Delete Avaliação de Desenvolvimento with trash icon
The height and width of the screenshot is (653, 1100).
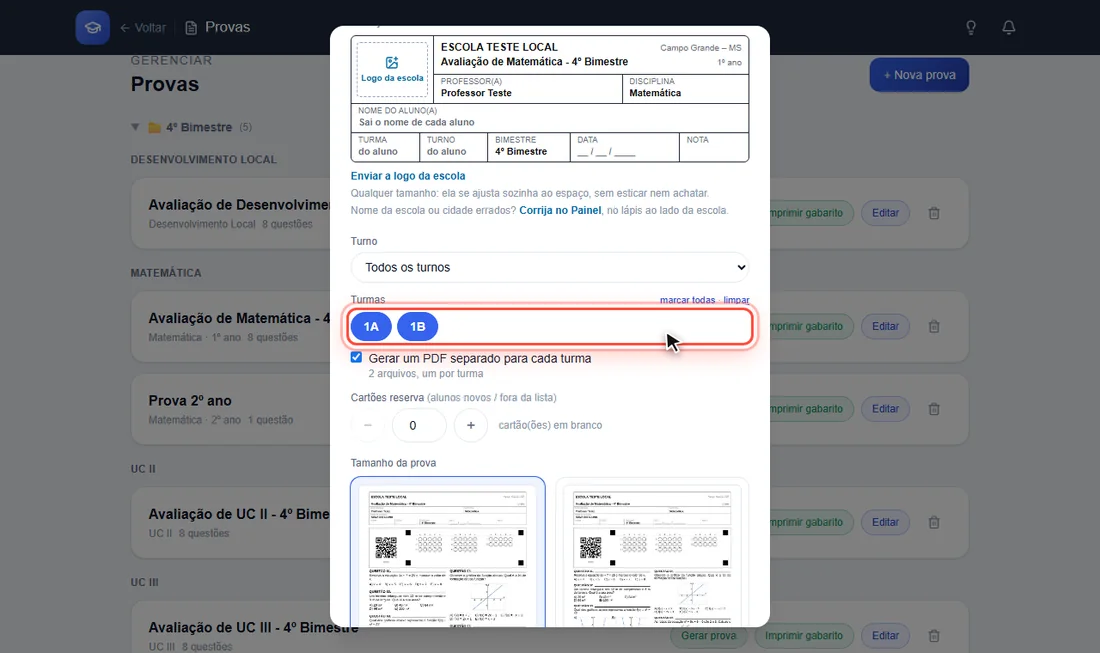934,213
